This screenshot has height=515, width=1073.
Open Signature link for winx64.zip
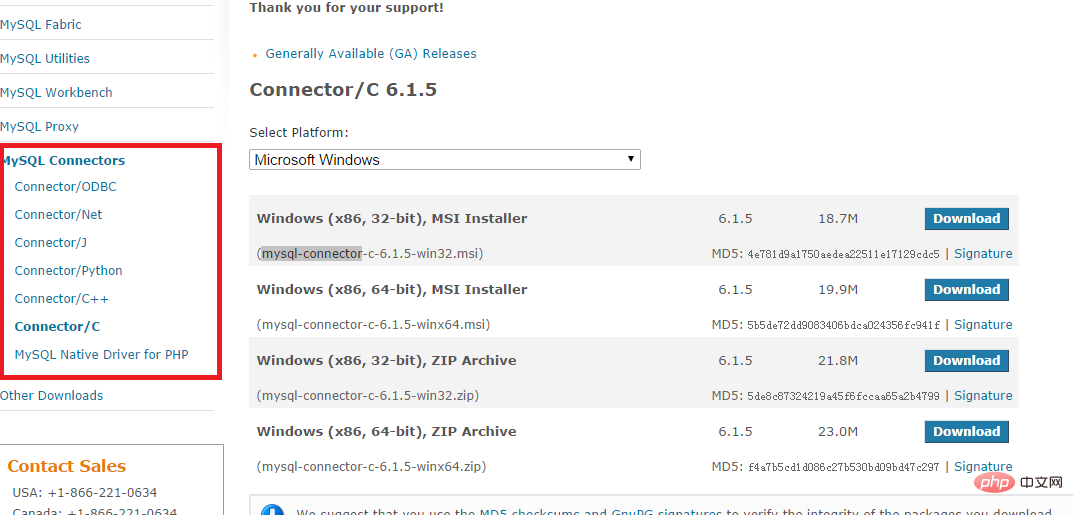click(x=983, y=466)
